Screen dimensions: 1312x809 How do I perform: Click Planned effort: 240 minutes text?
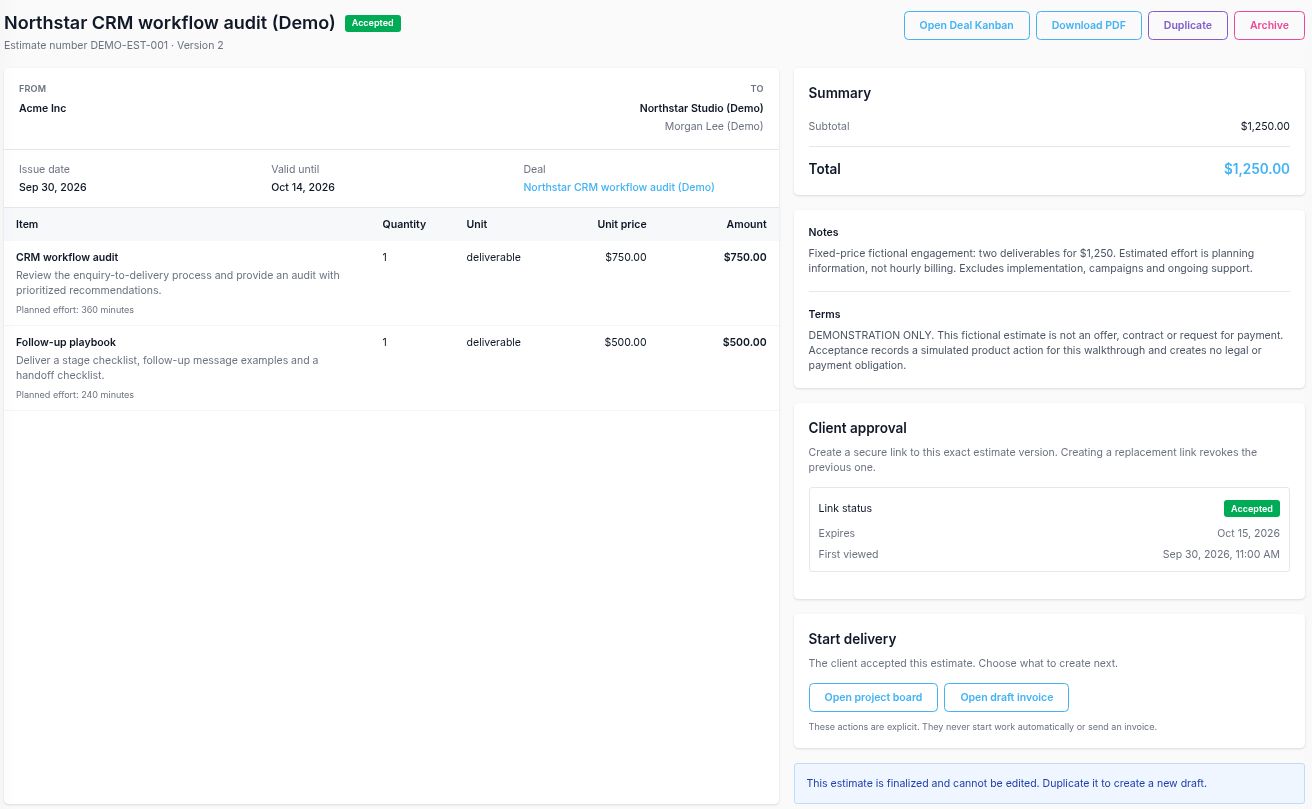[x=75, y=395]
